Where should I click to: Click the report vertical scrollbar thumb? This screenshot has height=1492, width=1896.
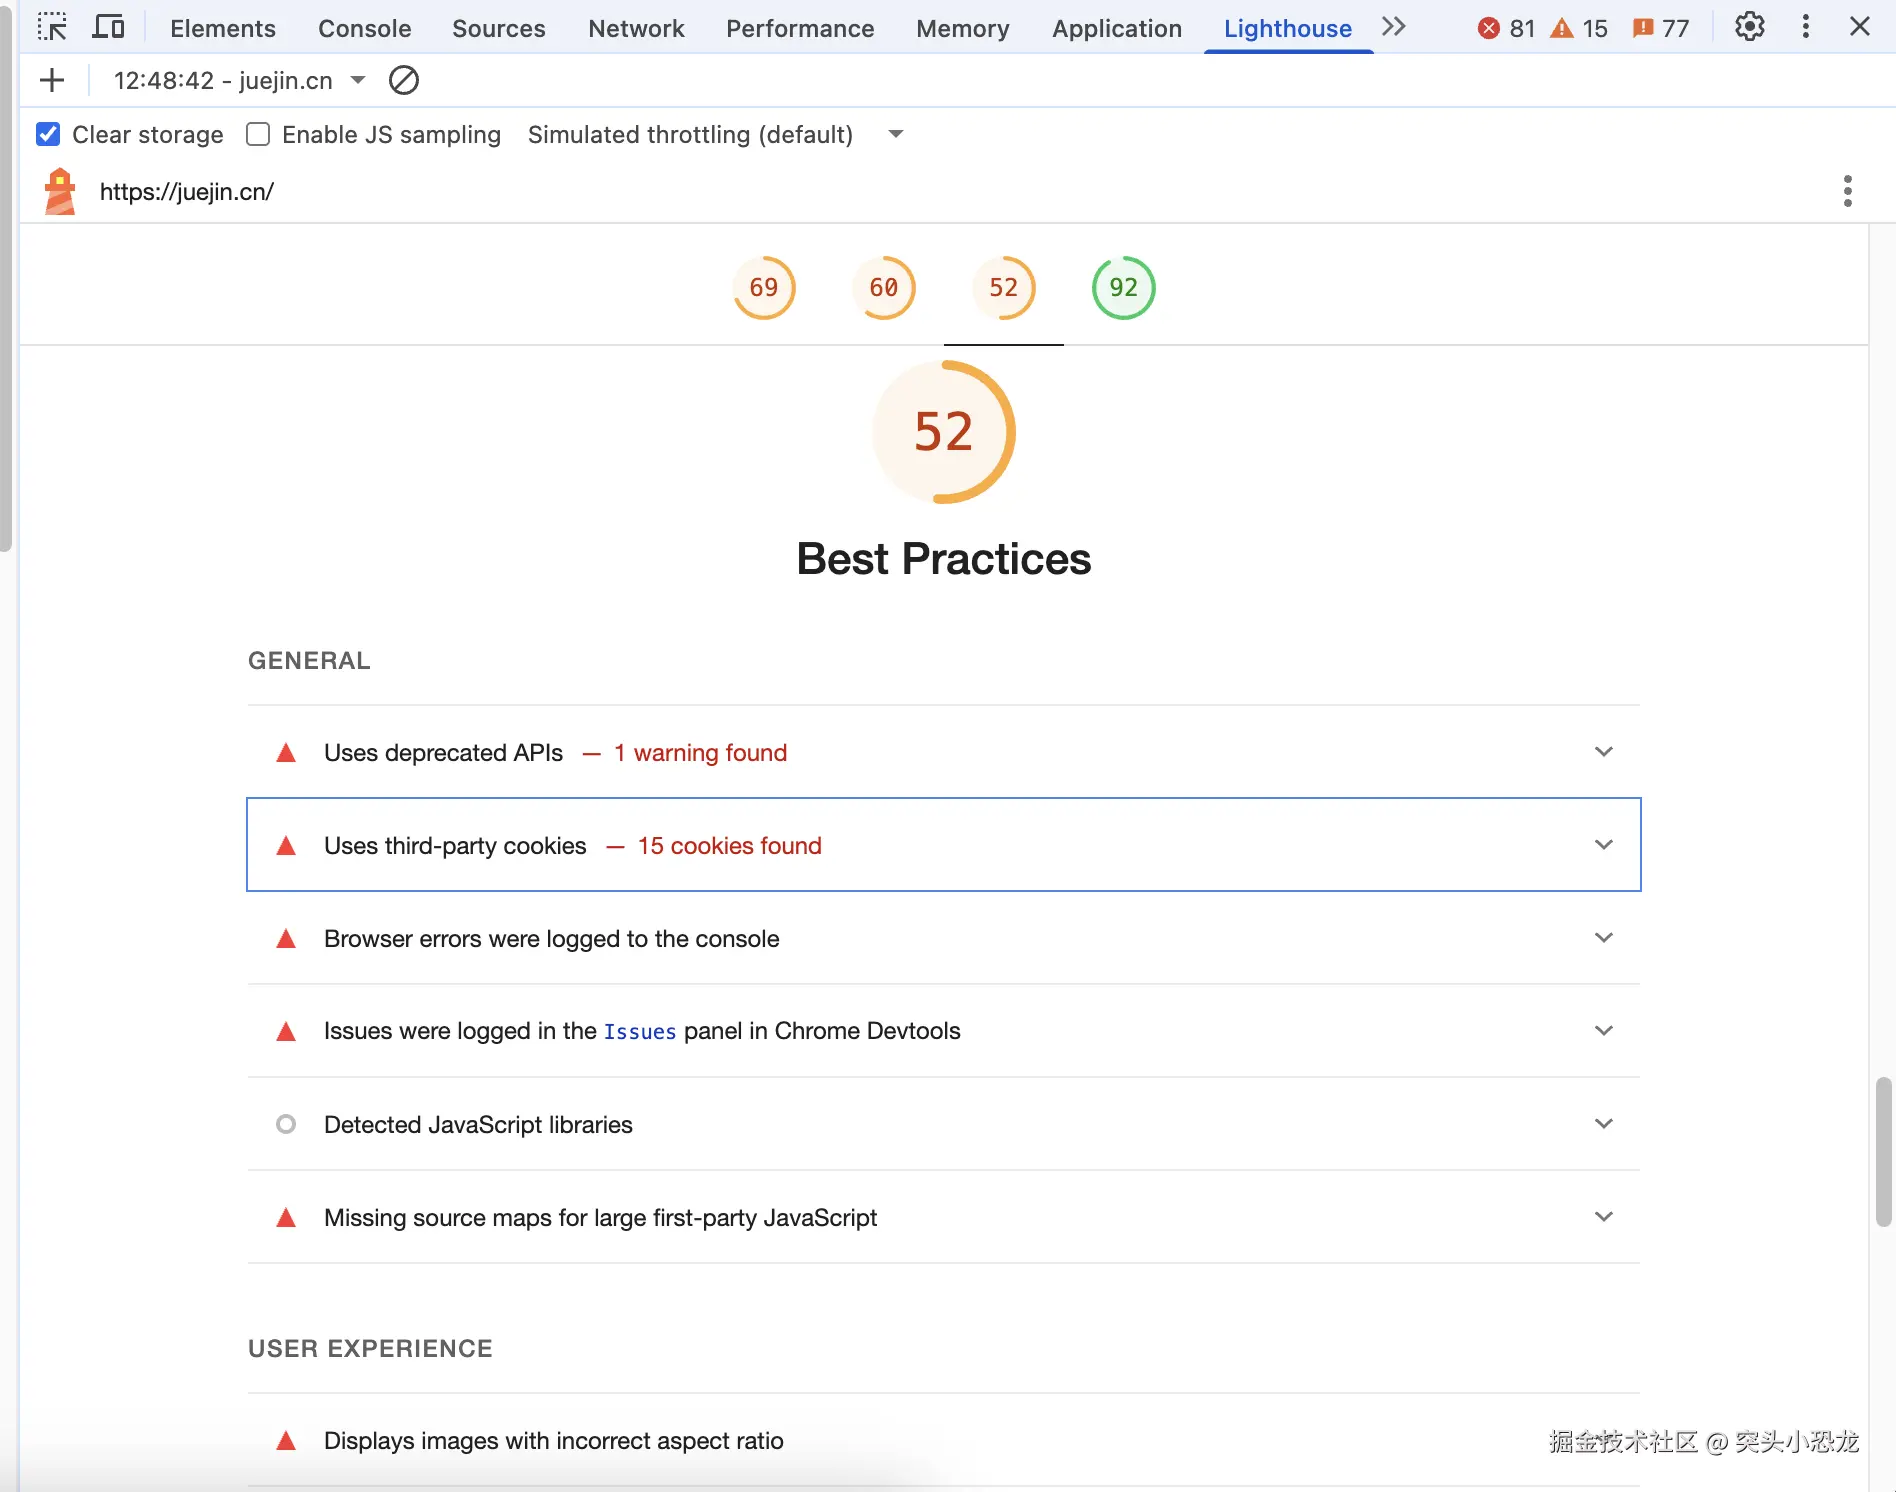pyautogui.click(x=1884, y=1152)
